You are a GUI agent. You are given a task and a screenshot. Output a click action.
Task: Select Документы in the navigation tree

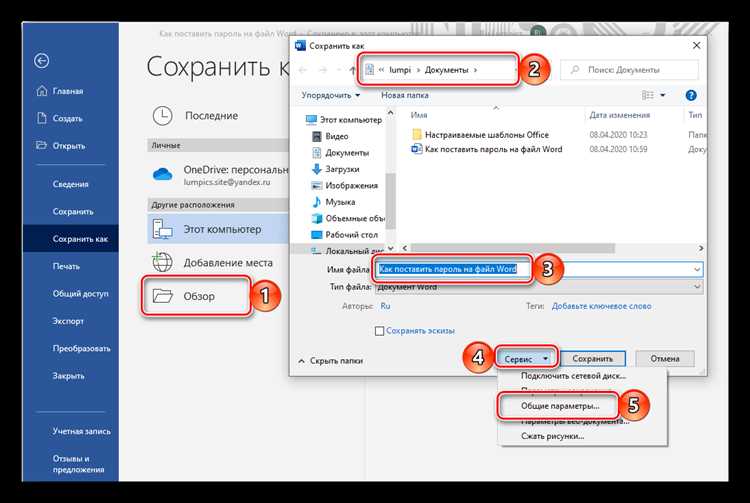[x=341, y=153]
